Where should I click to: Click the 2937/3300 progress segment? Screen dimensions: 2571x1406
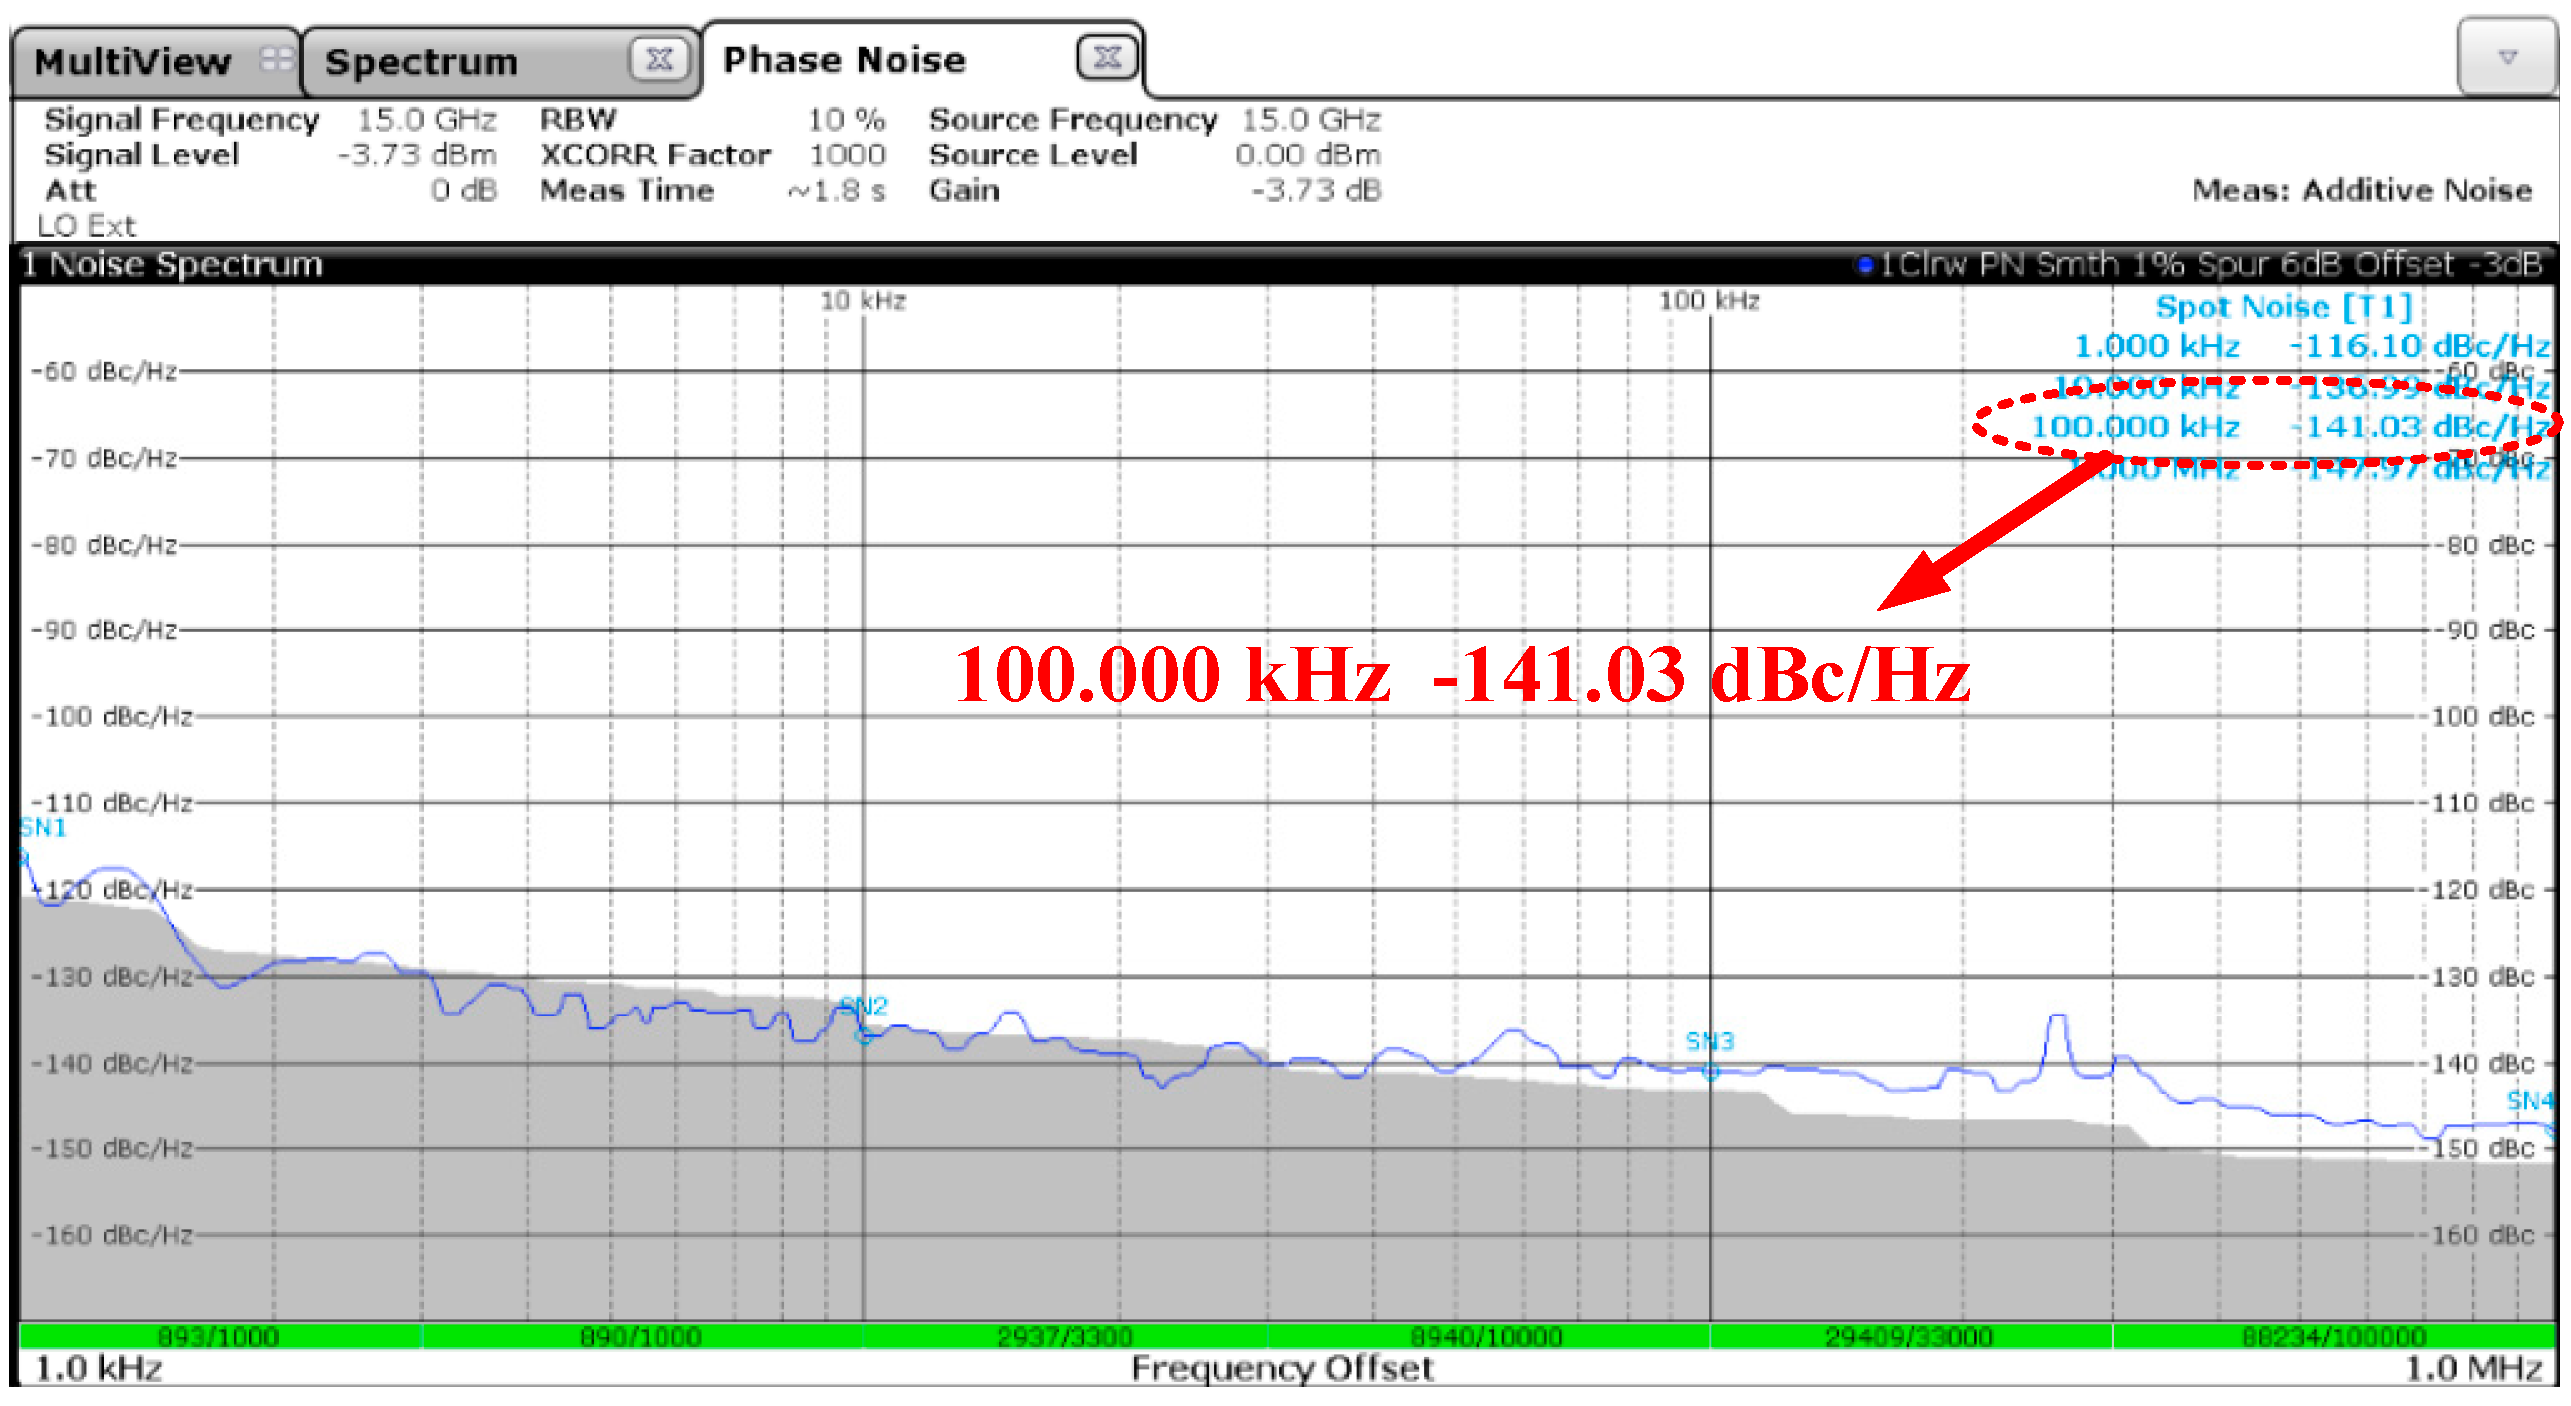(1065, 1336)
